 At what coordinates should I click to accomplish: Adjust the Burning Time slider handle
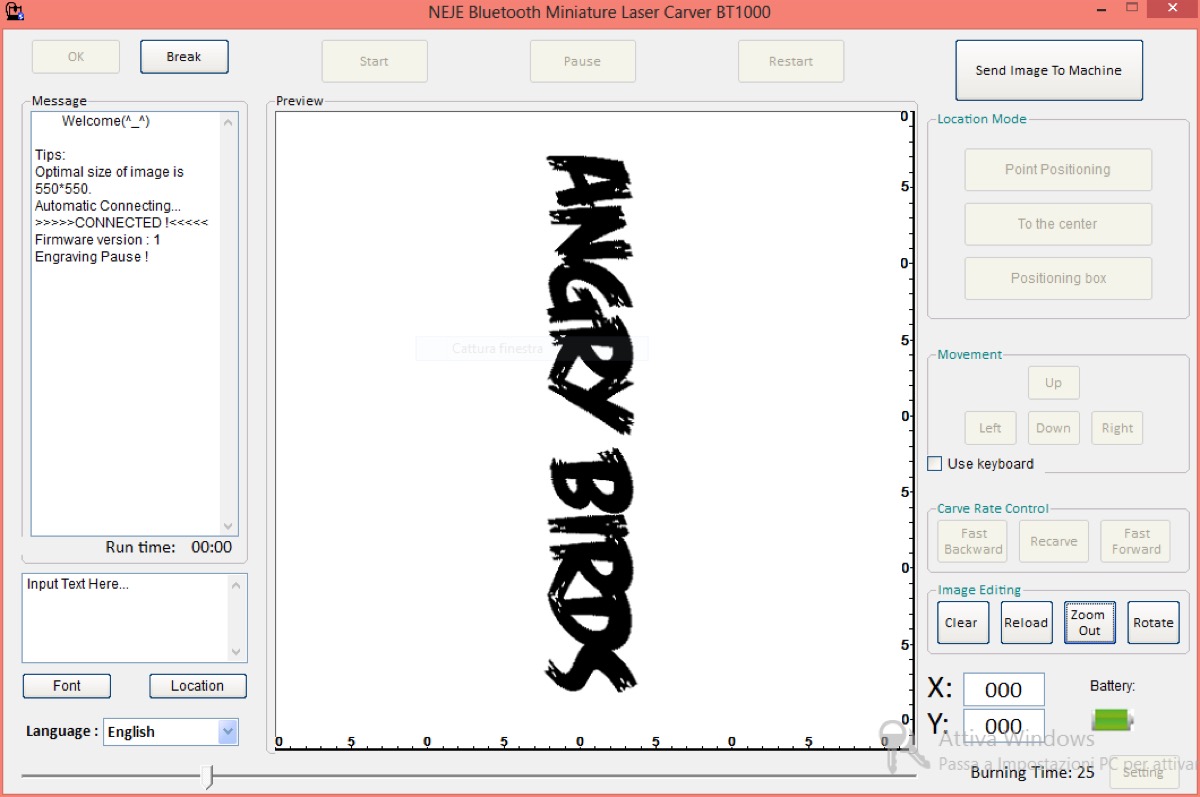(x=207, y=777)
